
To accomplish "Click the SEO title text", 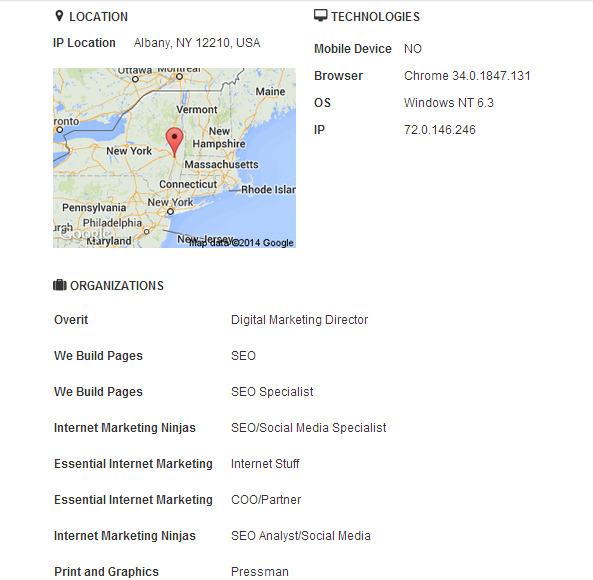I will [243, 356].
